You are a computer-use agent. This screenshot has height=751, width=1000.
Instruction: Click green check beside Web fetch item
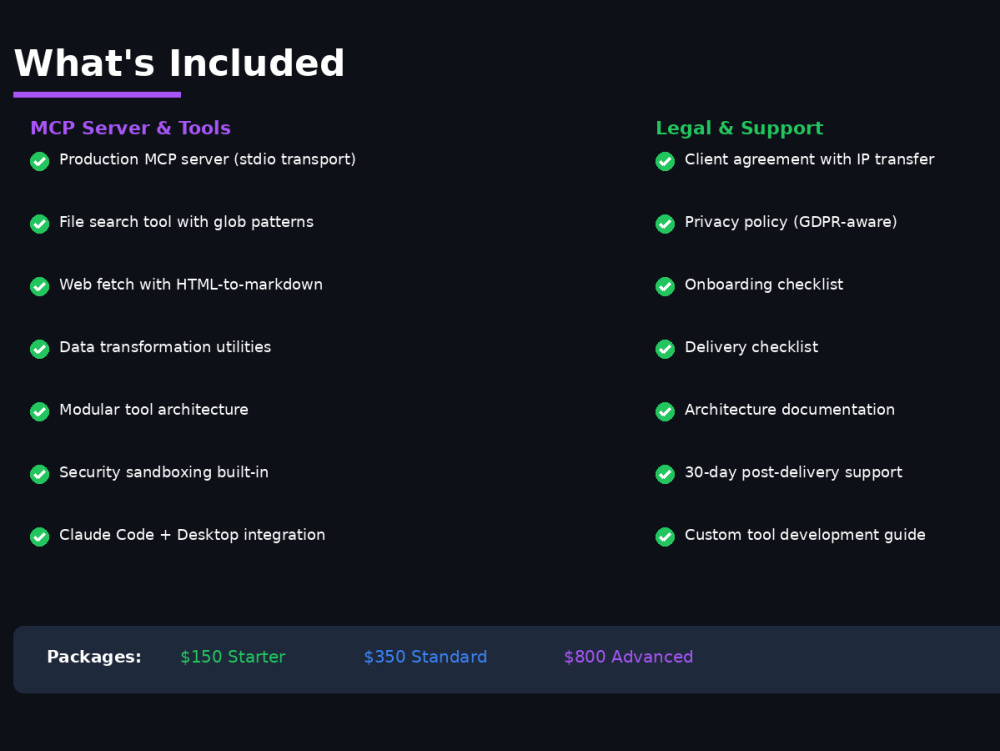(x=40, y=286)
